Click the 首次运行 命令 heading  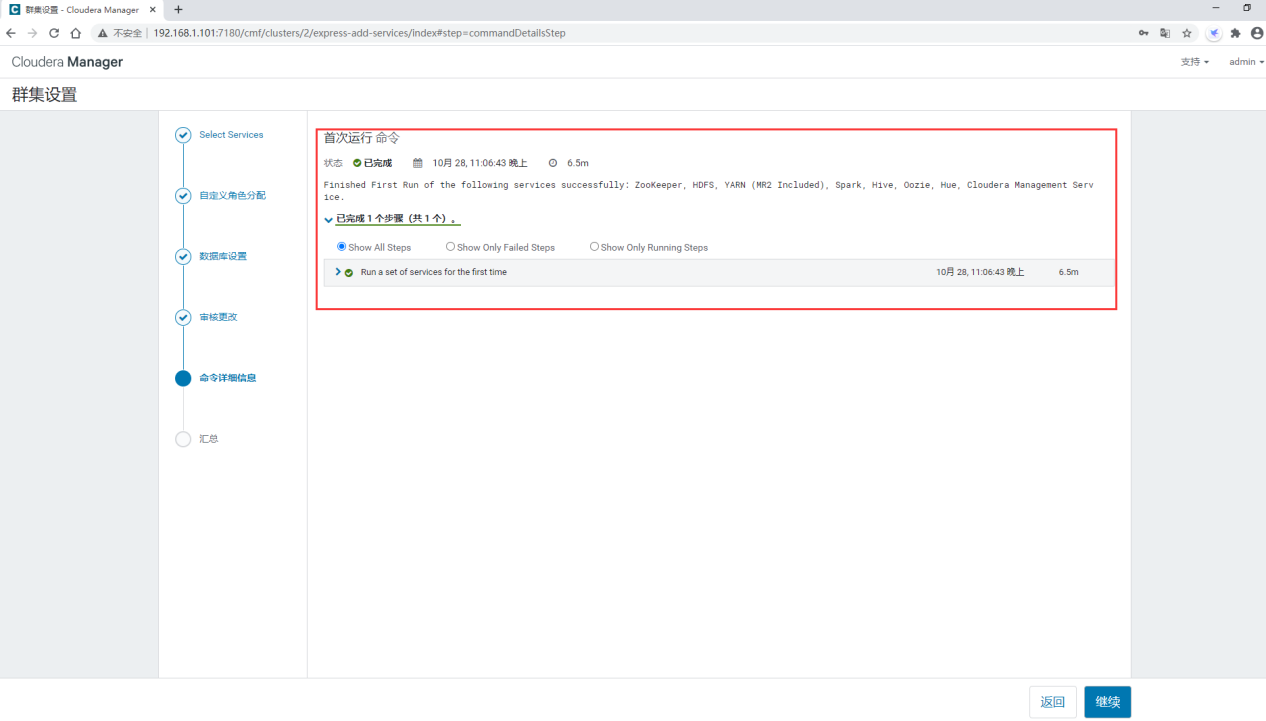362,138
